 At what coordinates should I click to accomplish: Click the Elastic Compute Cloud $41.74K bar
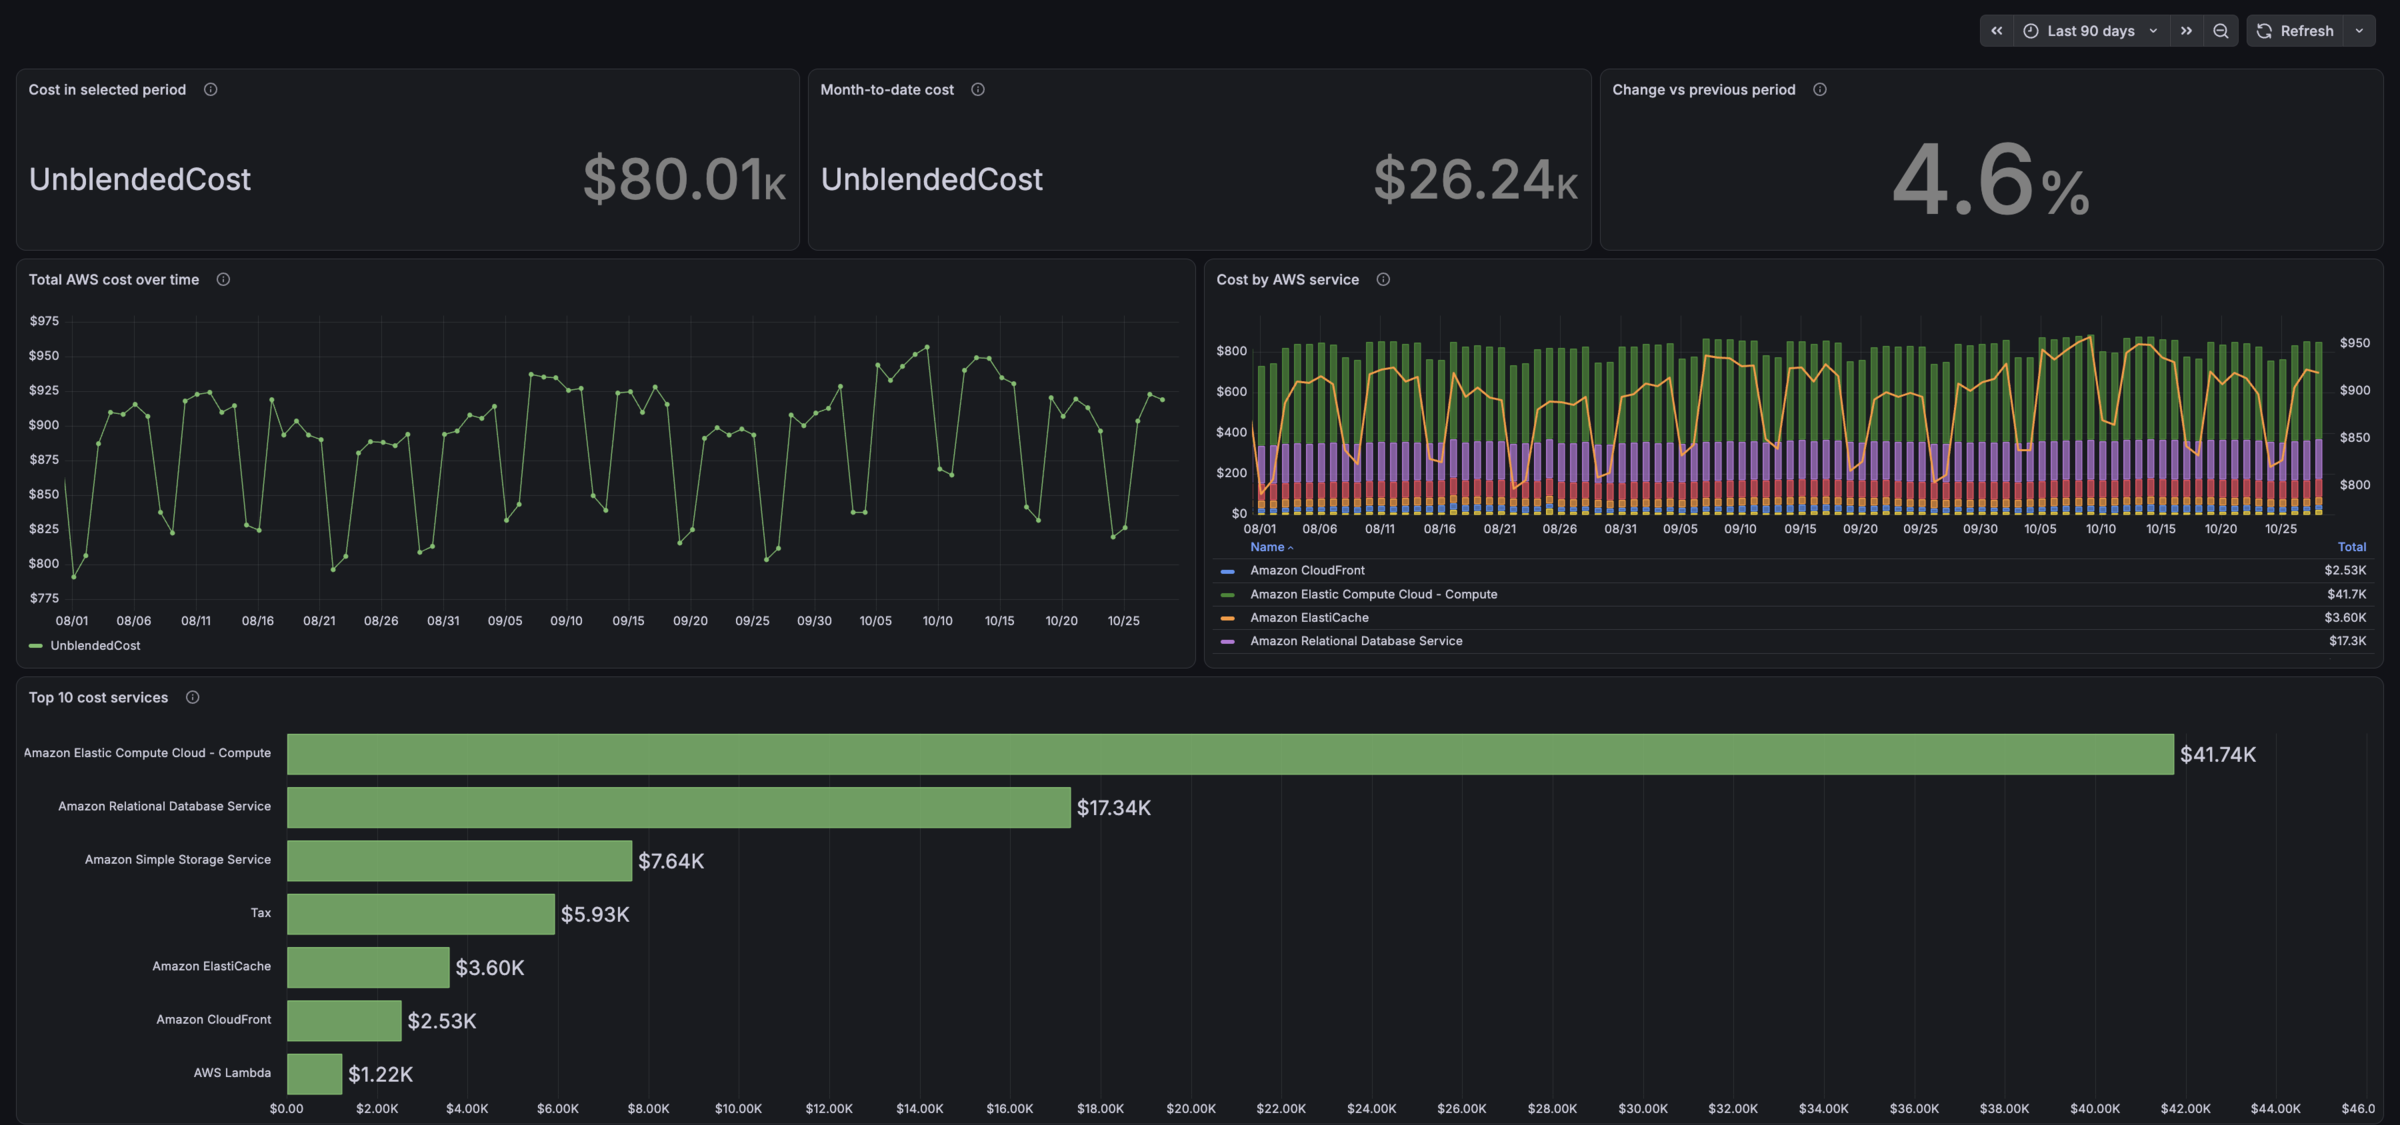[1230, 754]
